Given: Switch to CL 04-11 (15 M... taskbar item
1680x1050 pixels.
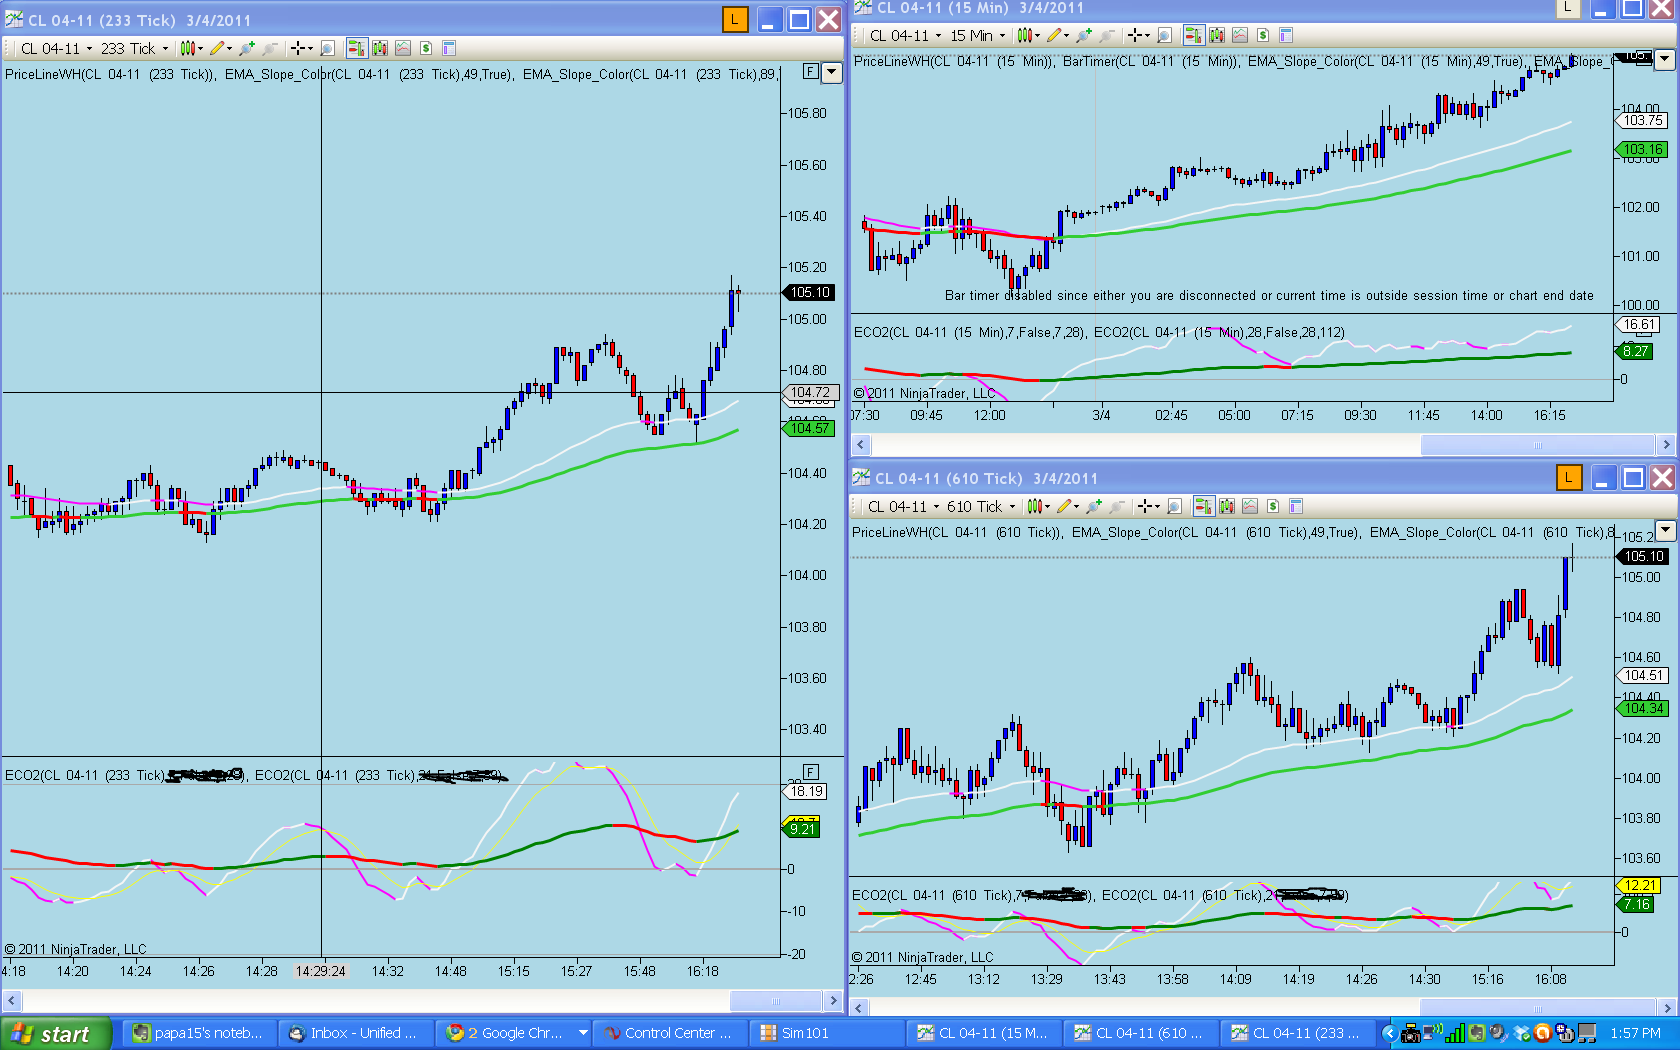Looking at the screenshot, I should coord(982,1033).
